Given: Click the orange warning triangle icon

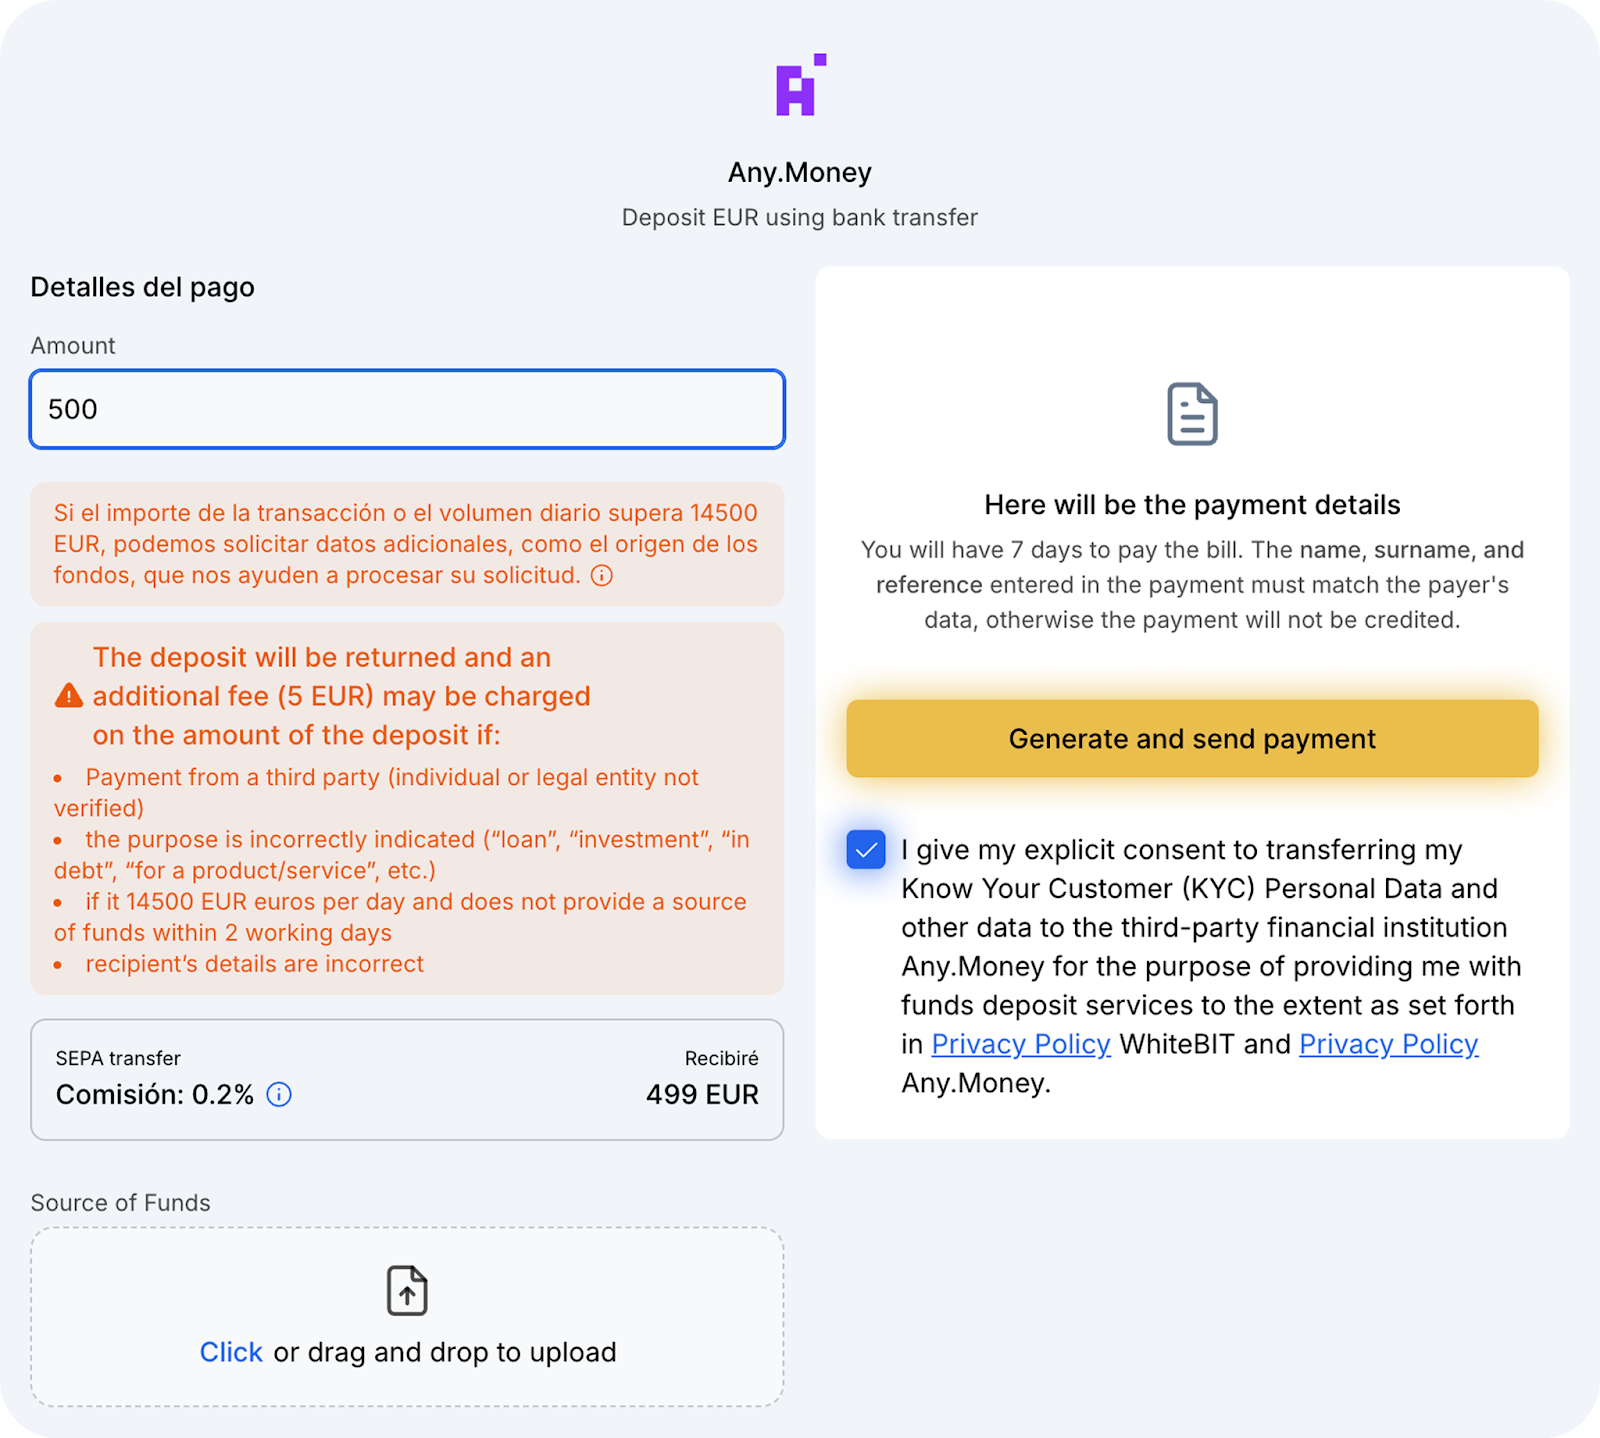Looking at the screenshot, I should point(69,696).
